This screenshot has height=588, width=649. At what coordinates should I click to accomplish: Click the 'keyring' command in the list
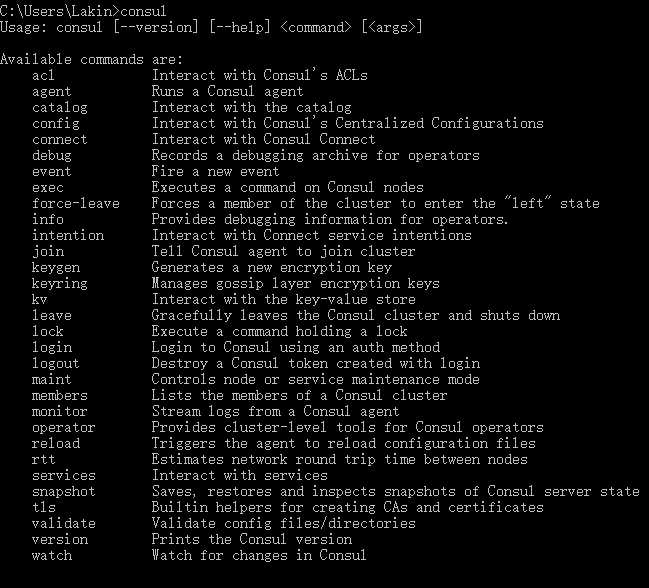pos(60,284)
